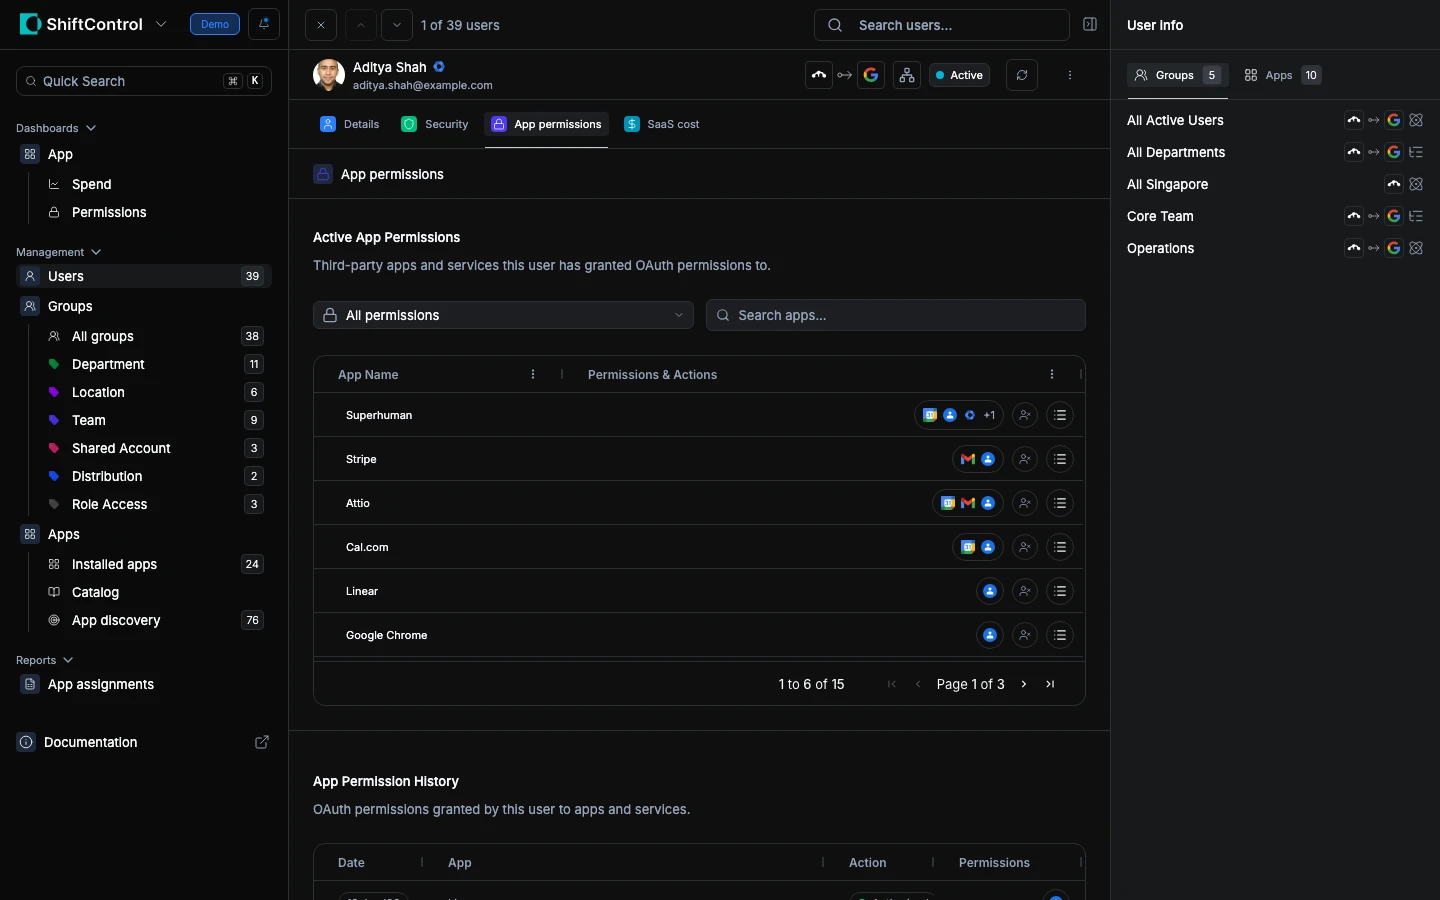Image resolution: width=1440 pixels, height=900 pixels.
Task: Open Permissions & Actions column options menu
Action: click(1052, 374)
